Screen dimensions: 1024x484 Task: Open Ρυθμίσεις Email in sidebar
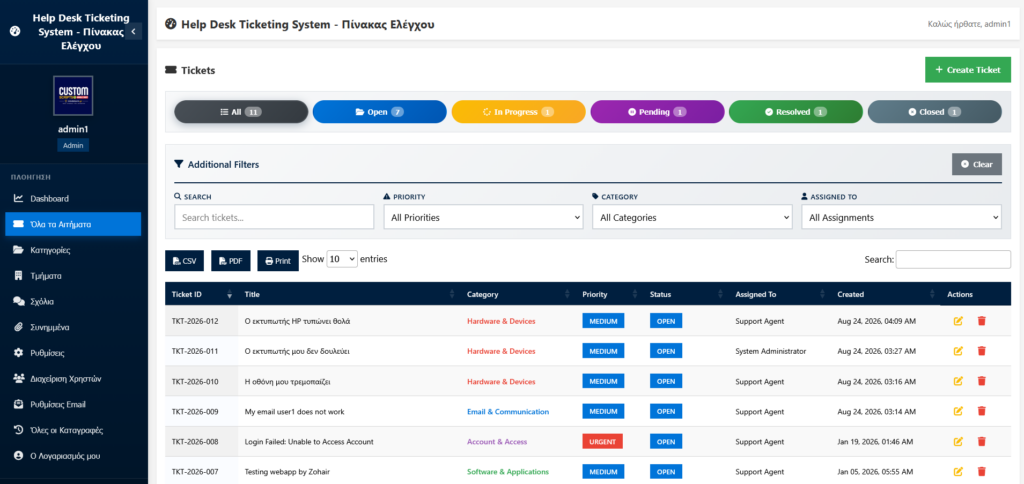(73, 404)
